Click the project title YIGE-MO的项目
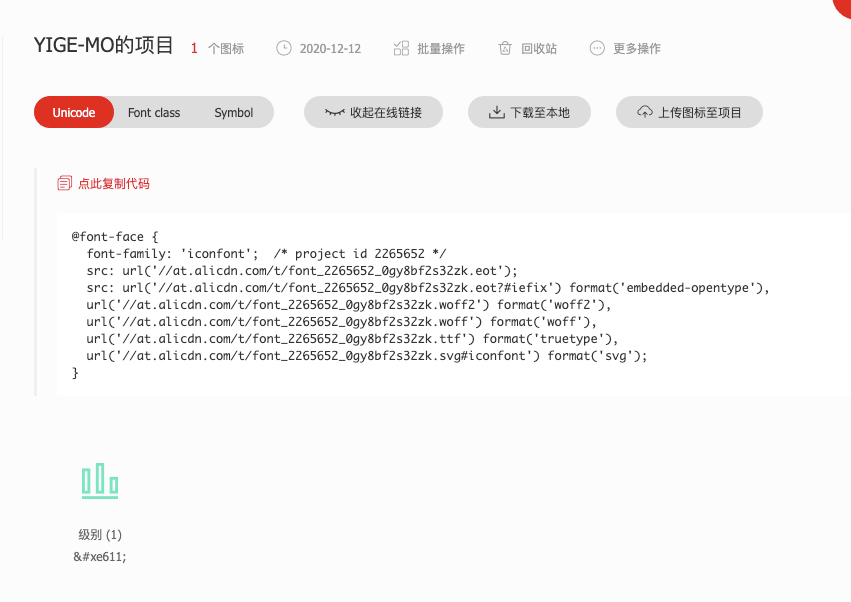851x602 pixels. 104,45
